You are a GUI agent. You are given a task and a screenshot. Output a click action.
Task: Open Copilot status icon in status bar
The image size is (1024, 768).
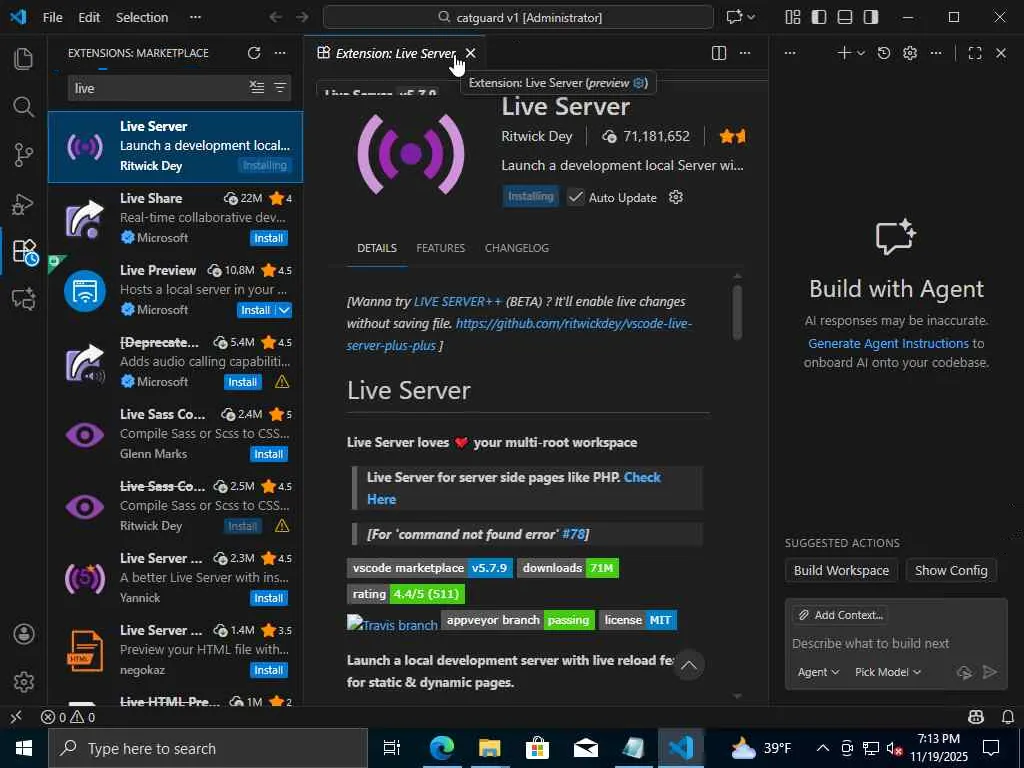[976, 717]
